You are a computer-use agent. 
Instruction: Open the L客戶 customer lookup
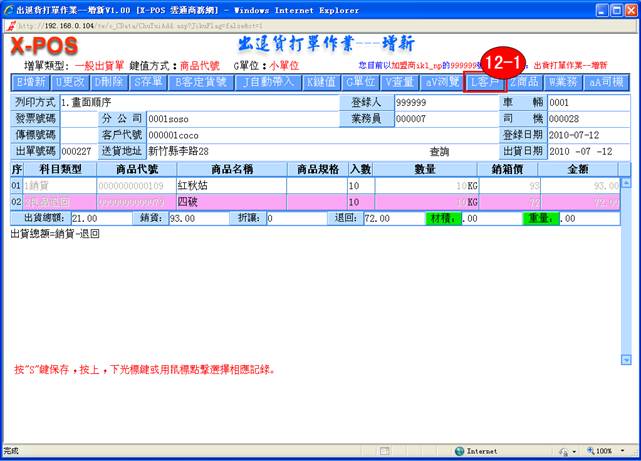[x=486, y=82]
